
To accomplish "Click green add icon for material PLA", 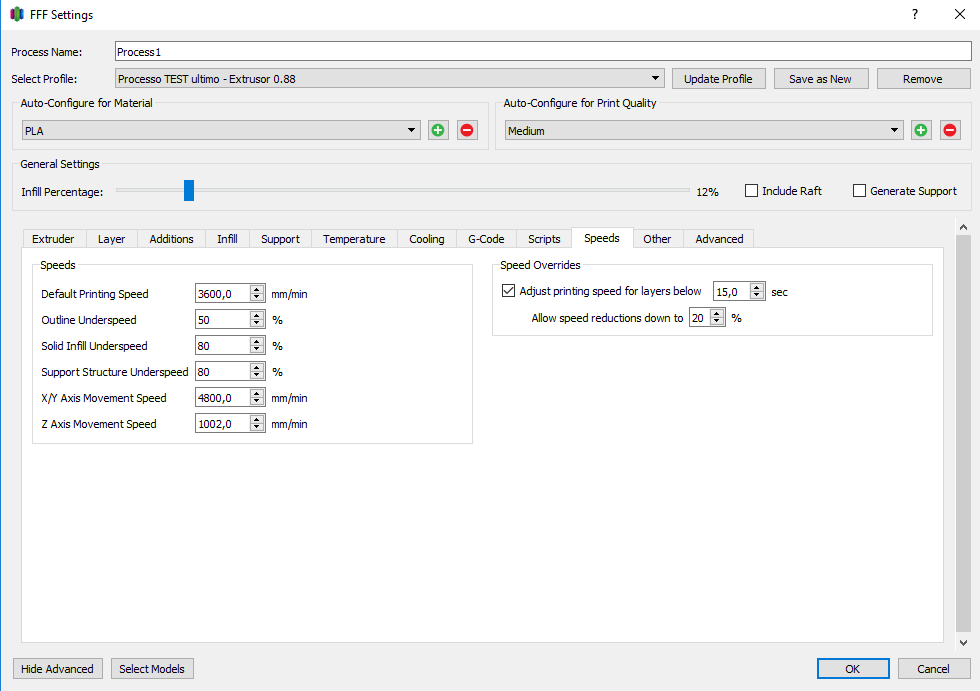I will click(438, 130).
